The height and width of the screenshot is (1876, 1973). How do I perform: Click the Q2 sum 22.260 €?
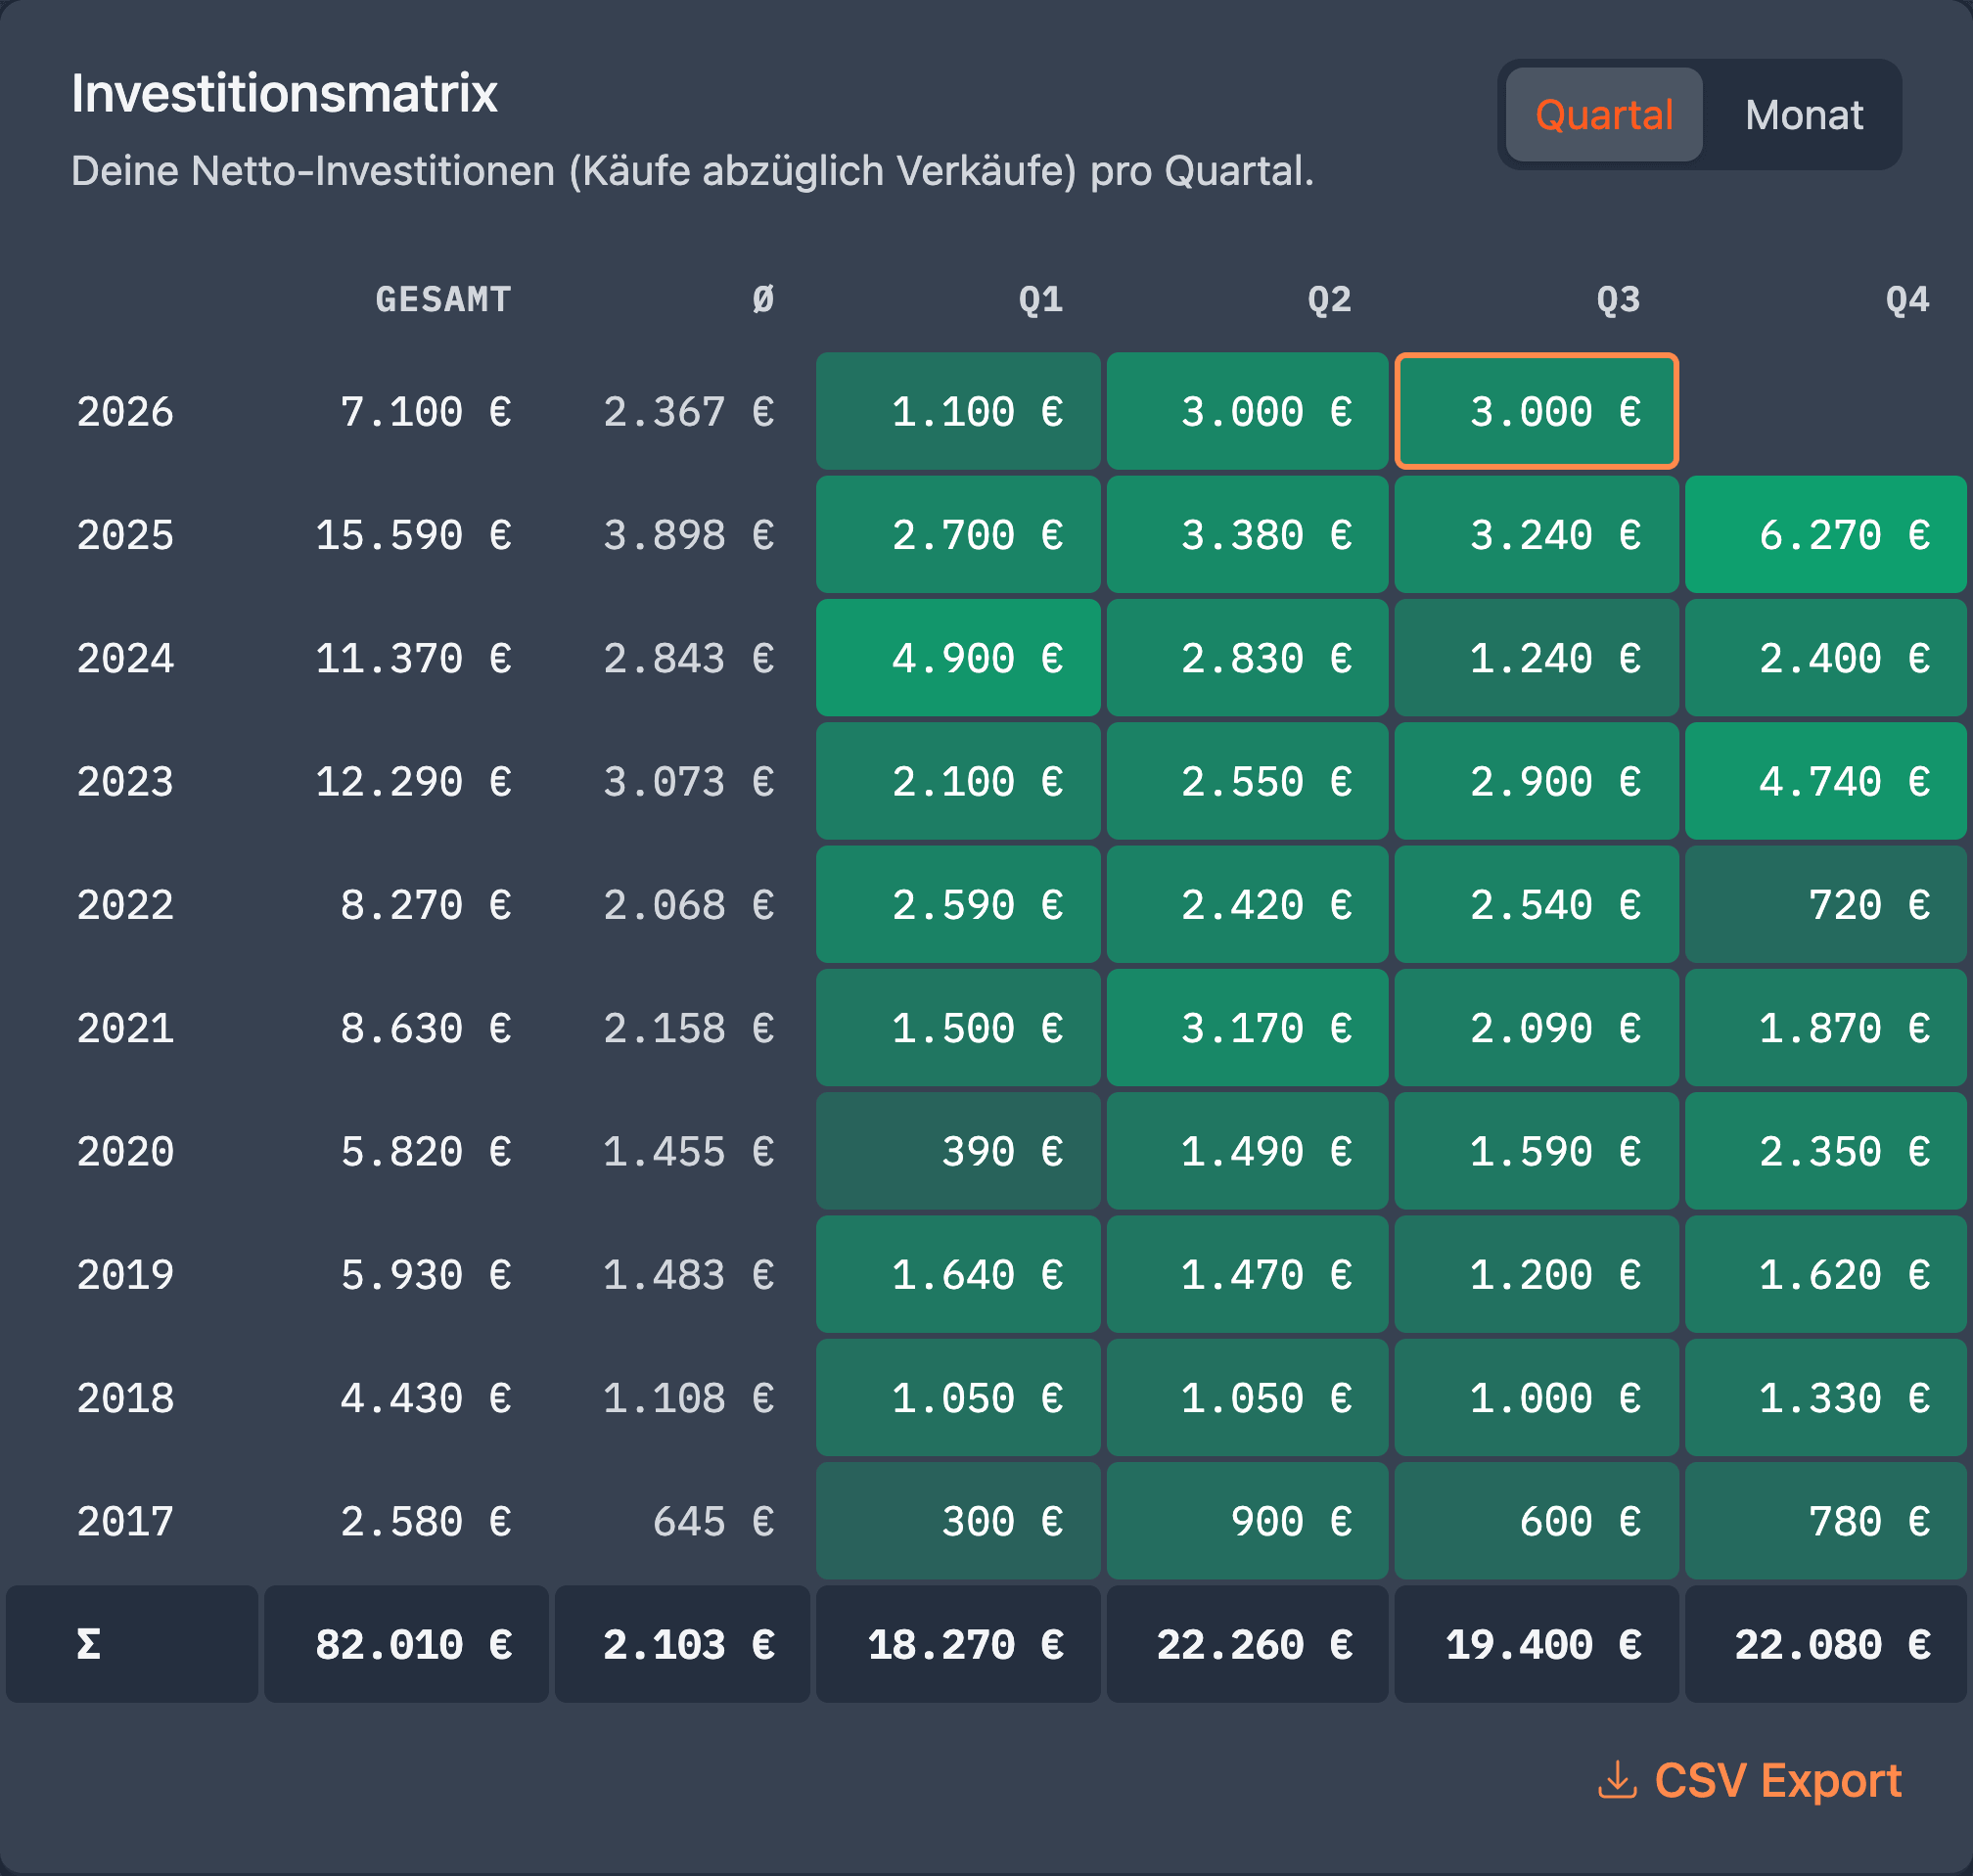tap(1247, 1645)
